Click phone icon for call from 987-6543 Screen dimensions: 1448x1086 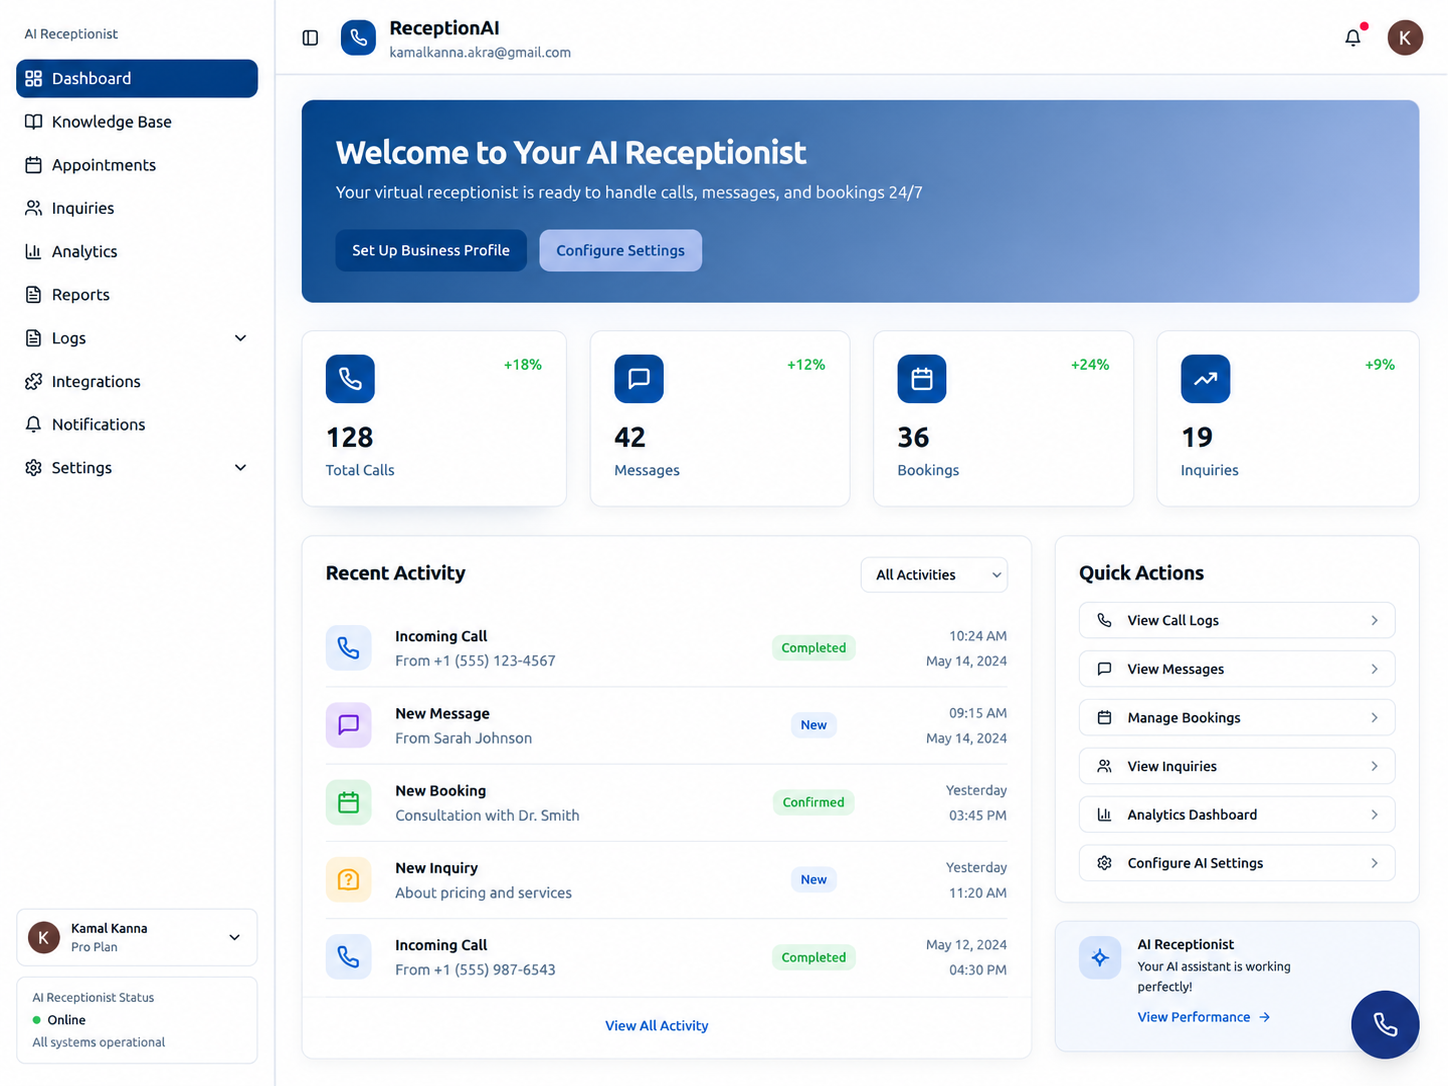349,957
